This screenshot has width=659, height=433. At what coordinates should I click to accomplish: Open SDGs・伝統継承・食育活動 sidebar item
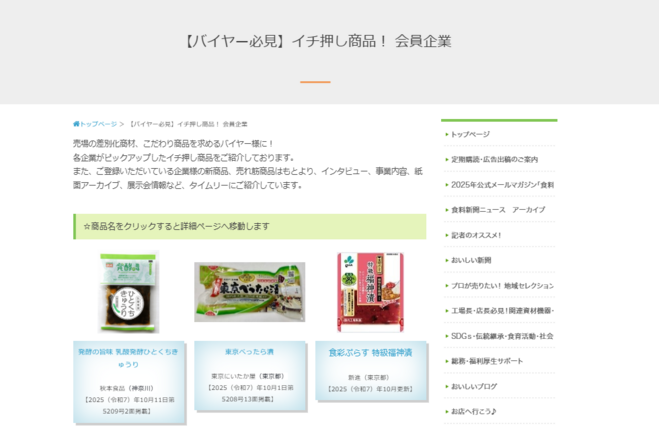[501, 336]
